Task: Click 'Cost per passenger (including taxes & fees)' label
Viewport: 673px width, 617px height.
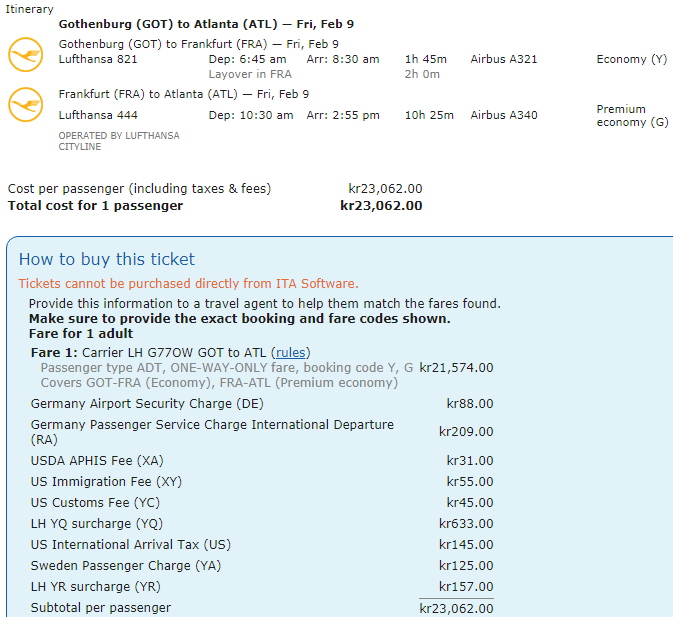Action: click(x=139, y=189)
